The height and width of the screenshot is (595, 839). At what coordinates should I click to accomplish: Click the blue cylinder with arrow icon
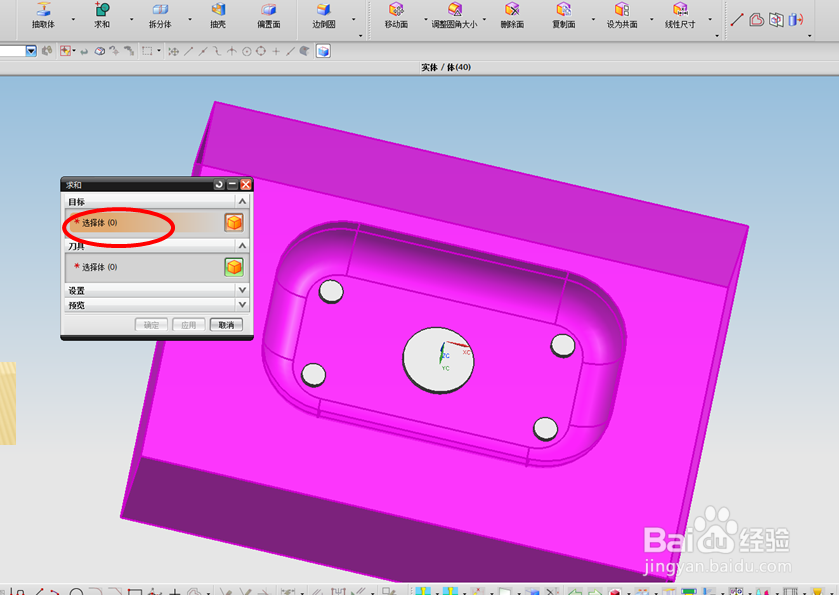click(796, 20)
